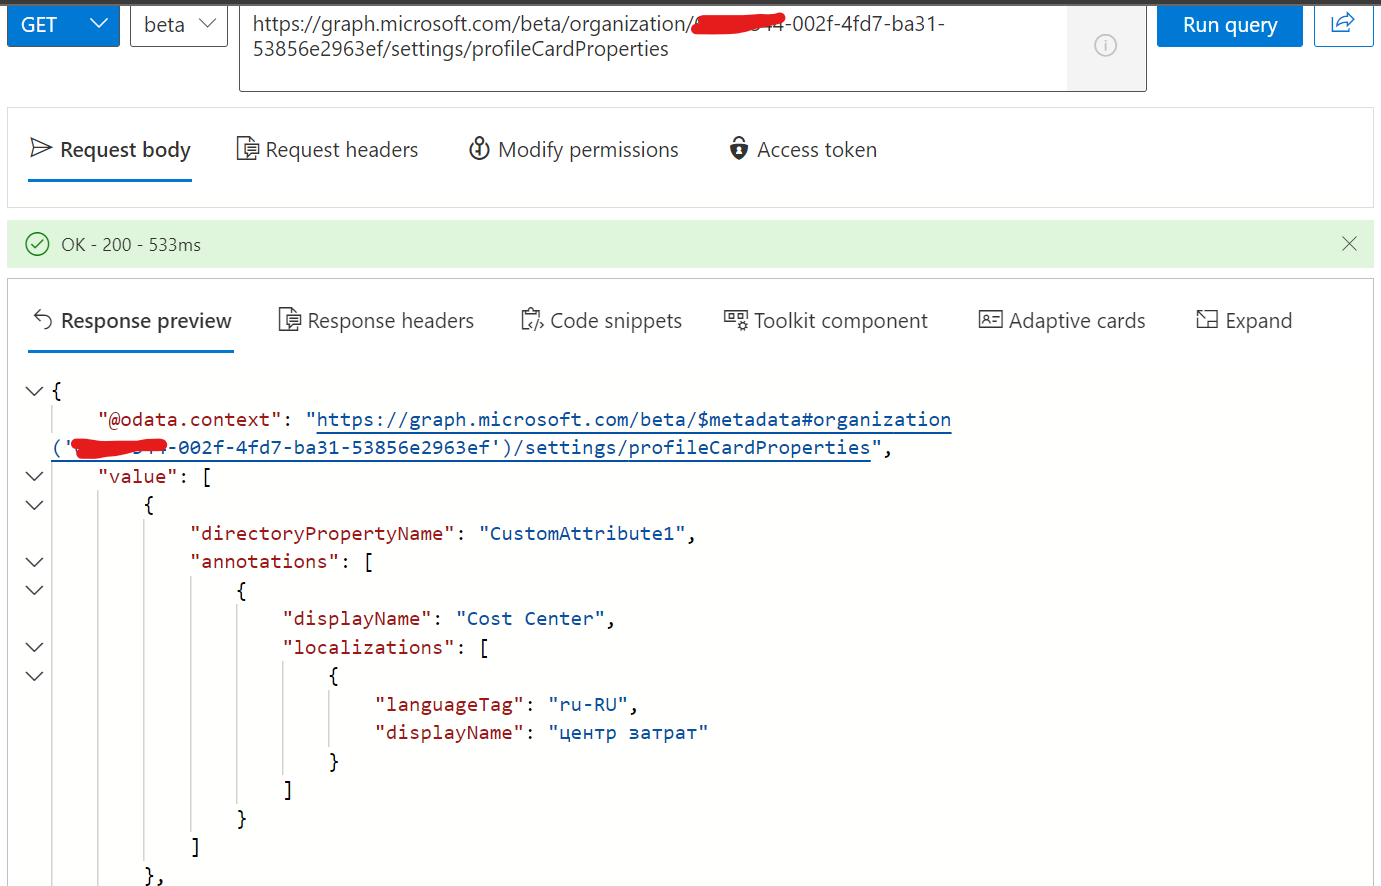Open the beta API version dropdown
The image size is (1381, 886).
pyautogui.click(x=179, y=25)
